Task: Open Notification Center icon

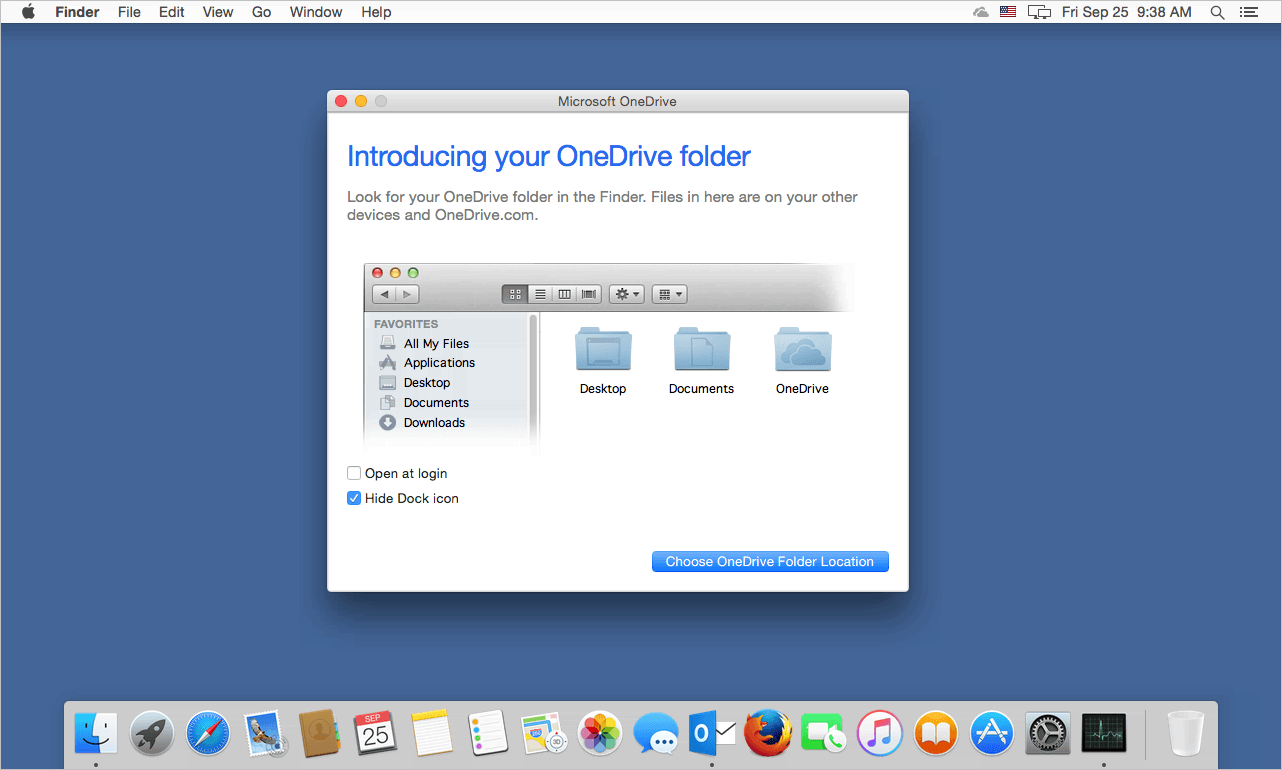Action: point(1248,12)
